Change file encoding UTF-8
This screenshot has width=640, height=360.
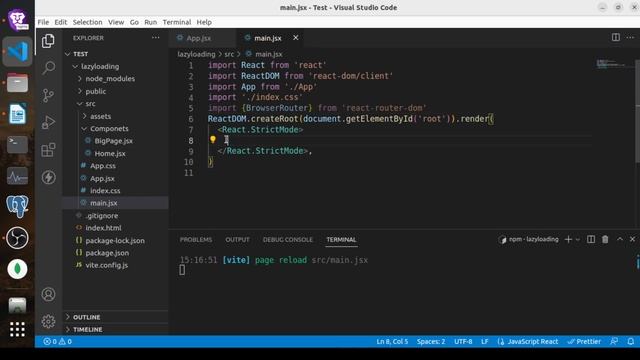point(463,342)
